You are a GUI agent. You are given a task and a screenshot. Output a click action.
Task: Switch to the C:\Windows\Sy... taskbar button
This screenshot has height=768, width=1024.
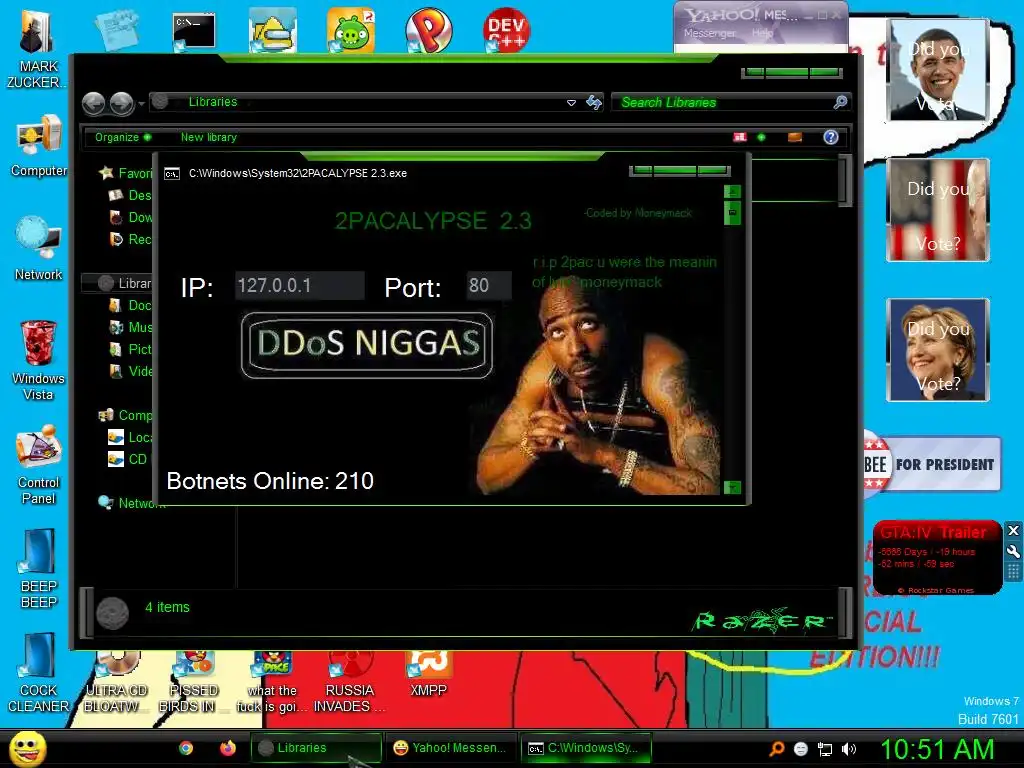point(586,748)
